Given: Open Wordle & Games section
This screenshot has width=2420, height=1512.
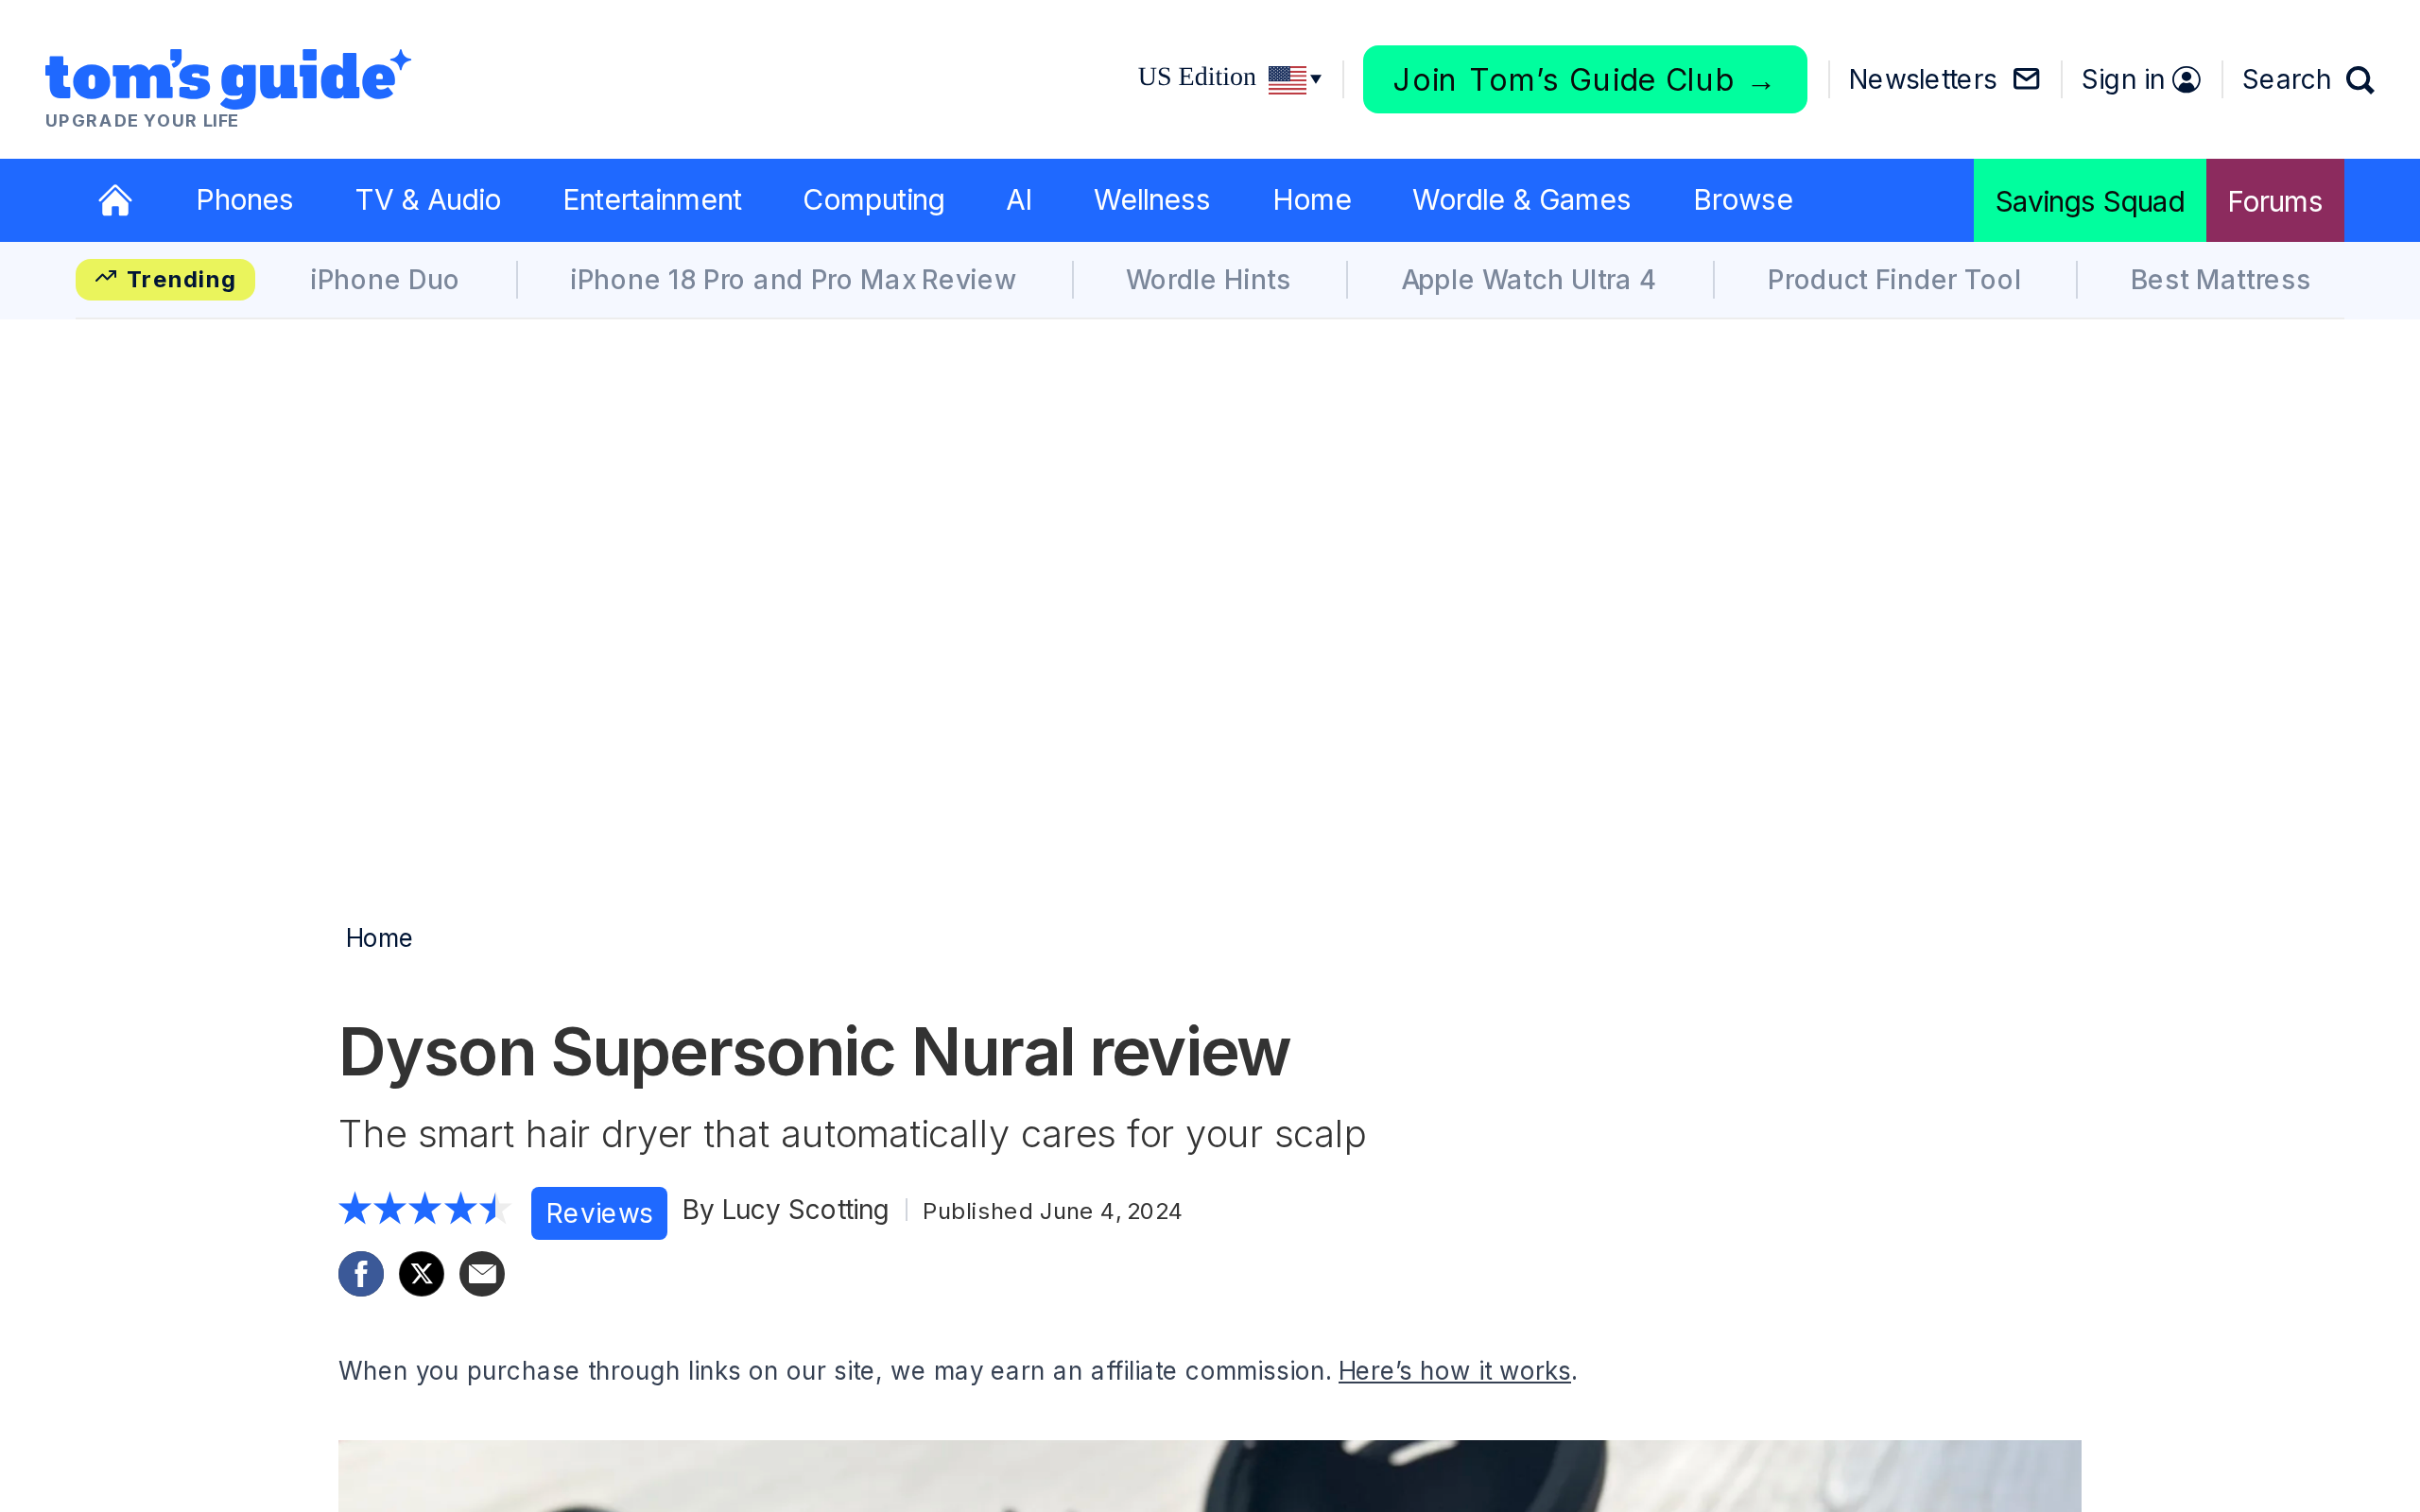Looking at the screenshot, I should click(1521, 200).
